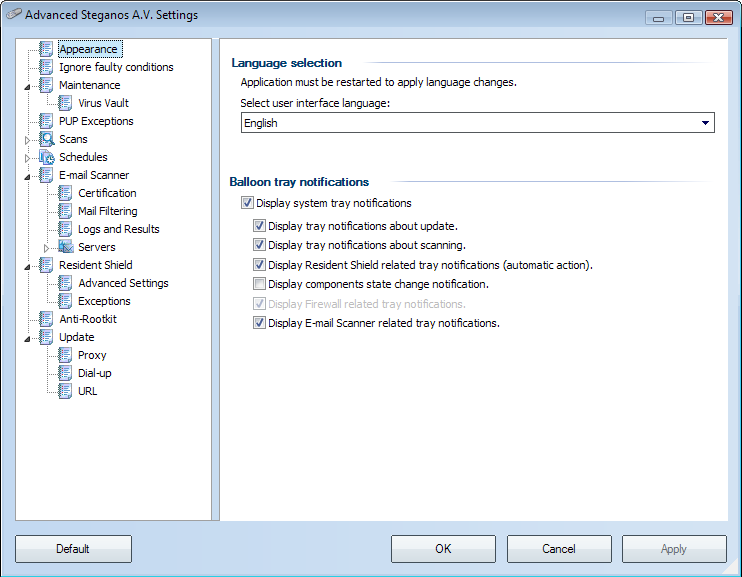Expand the Scans tree node

click(x=27, y=140)
